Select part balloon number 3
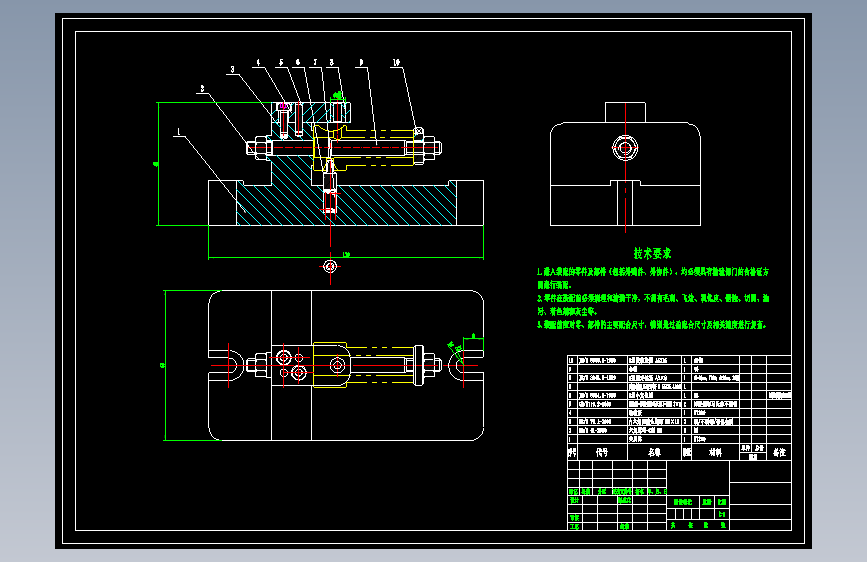This screenshot has height=562, width=867. point(232,69)
